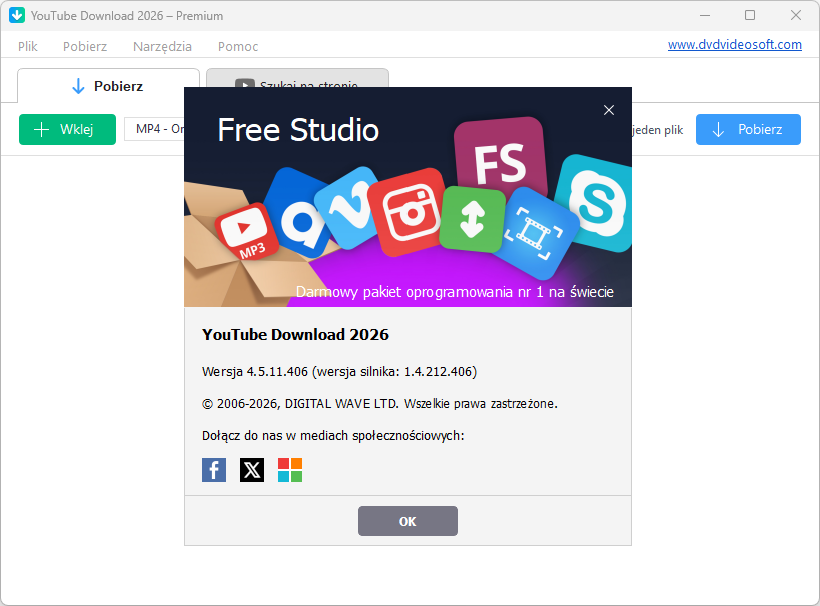This screenshot has width=820, height=606.
Task: Open the Microsoft Store colored squares icon
Action: coord(290,470)
